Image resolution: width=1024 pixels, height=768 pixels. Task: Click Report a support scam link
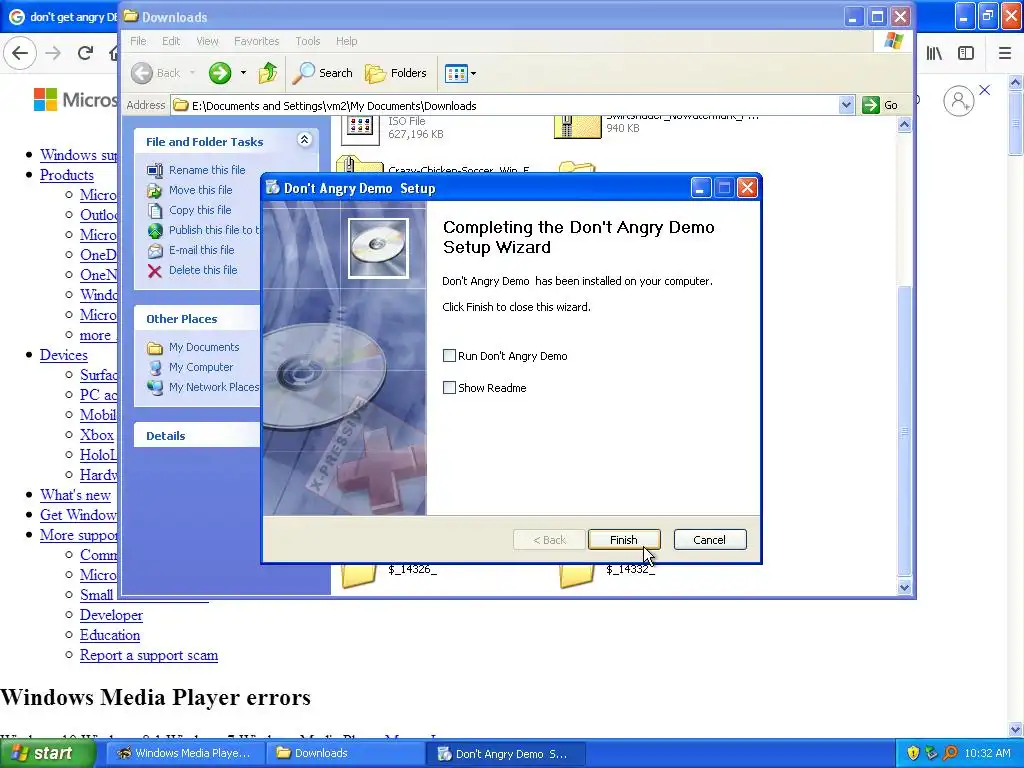coord(149,655)
